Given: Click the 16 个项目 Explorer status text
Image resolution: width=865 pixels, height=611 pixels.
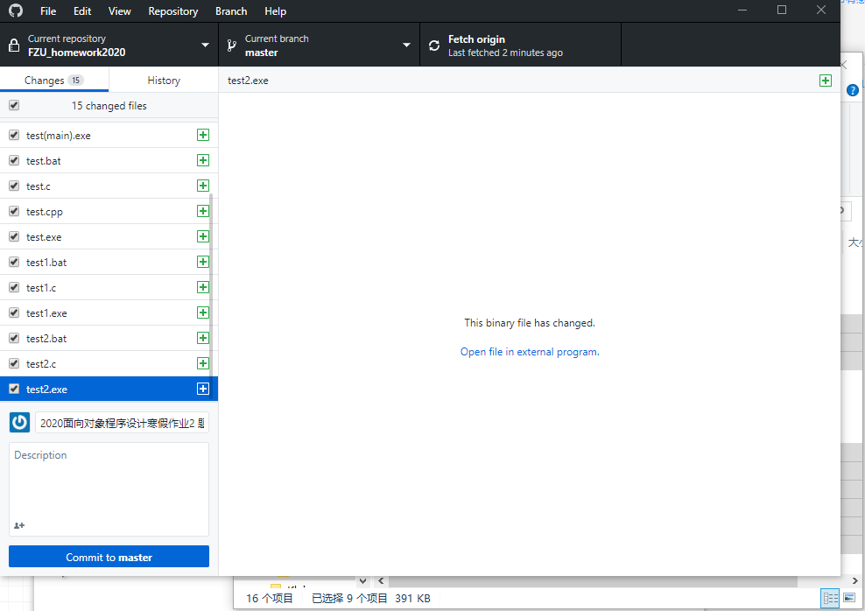Looking at the screenshot, I should [270, 598].
